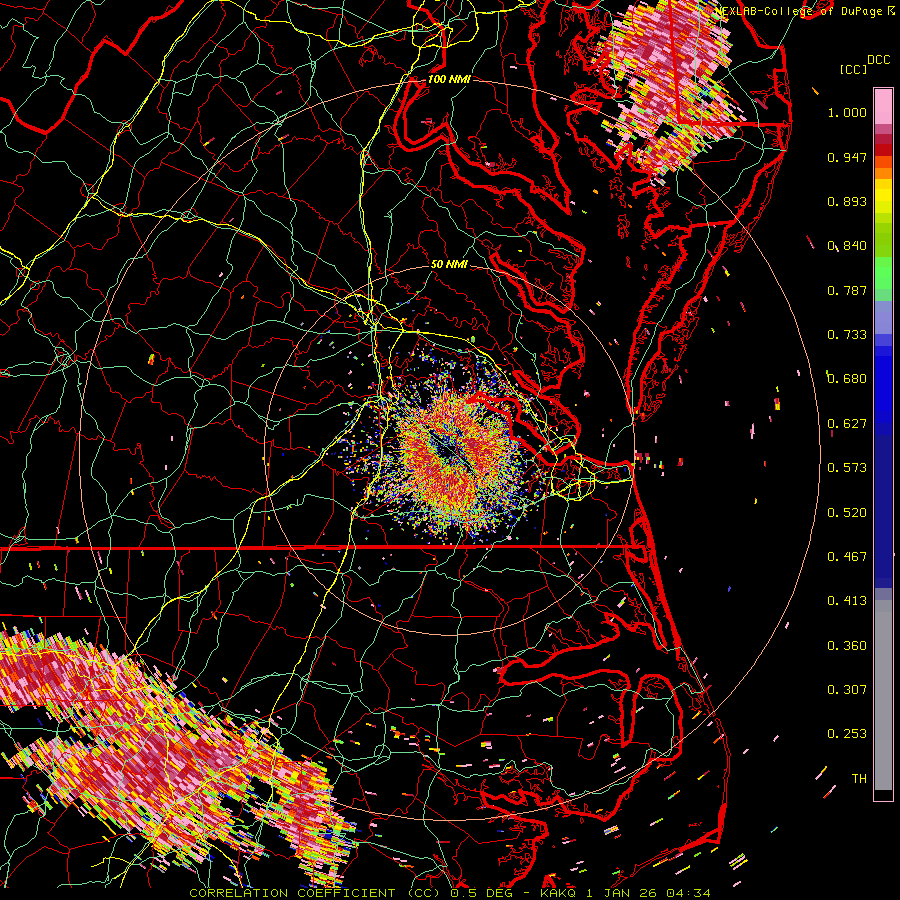Click the 0.520 legend value
This screenshot has width=900, height=900.
[x=847, y=513]
